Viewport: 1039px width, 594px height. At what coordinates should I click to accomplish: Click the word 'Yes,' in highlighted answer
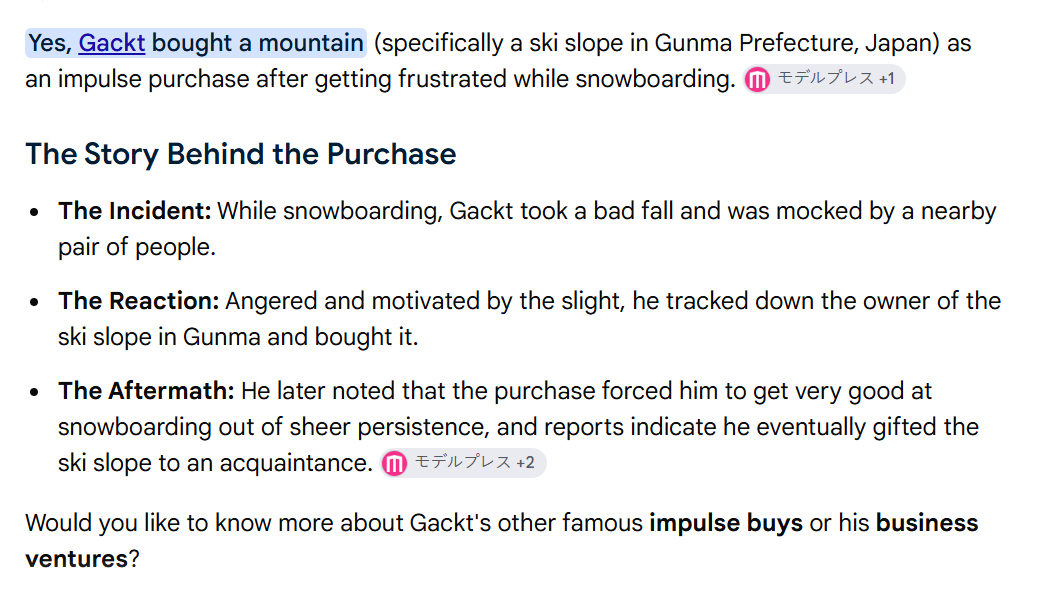coord(50,43)
